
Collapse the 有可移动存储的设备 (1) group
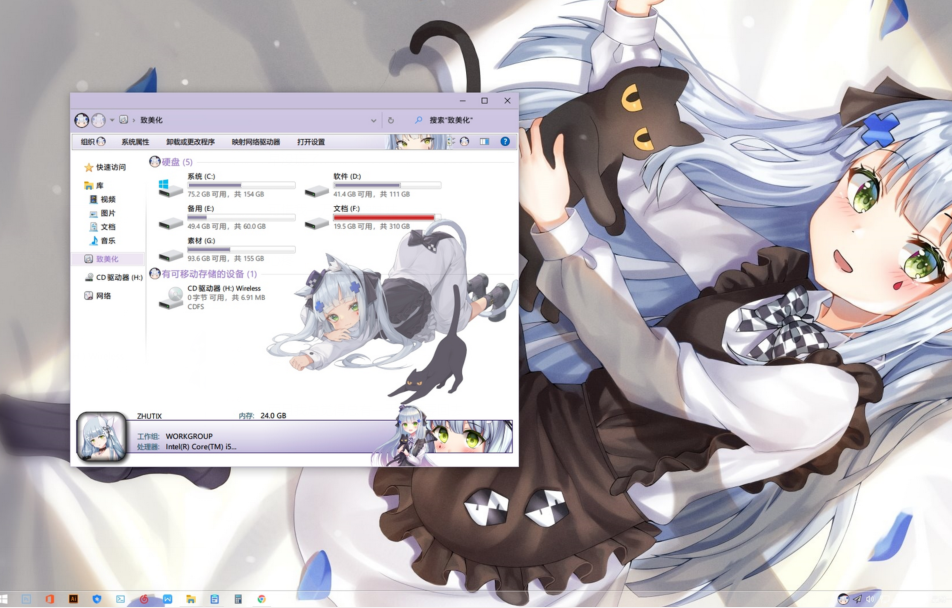[203, 274]
